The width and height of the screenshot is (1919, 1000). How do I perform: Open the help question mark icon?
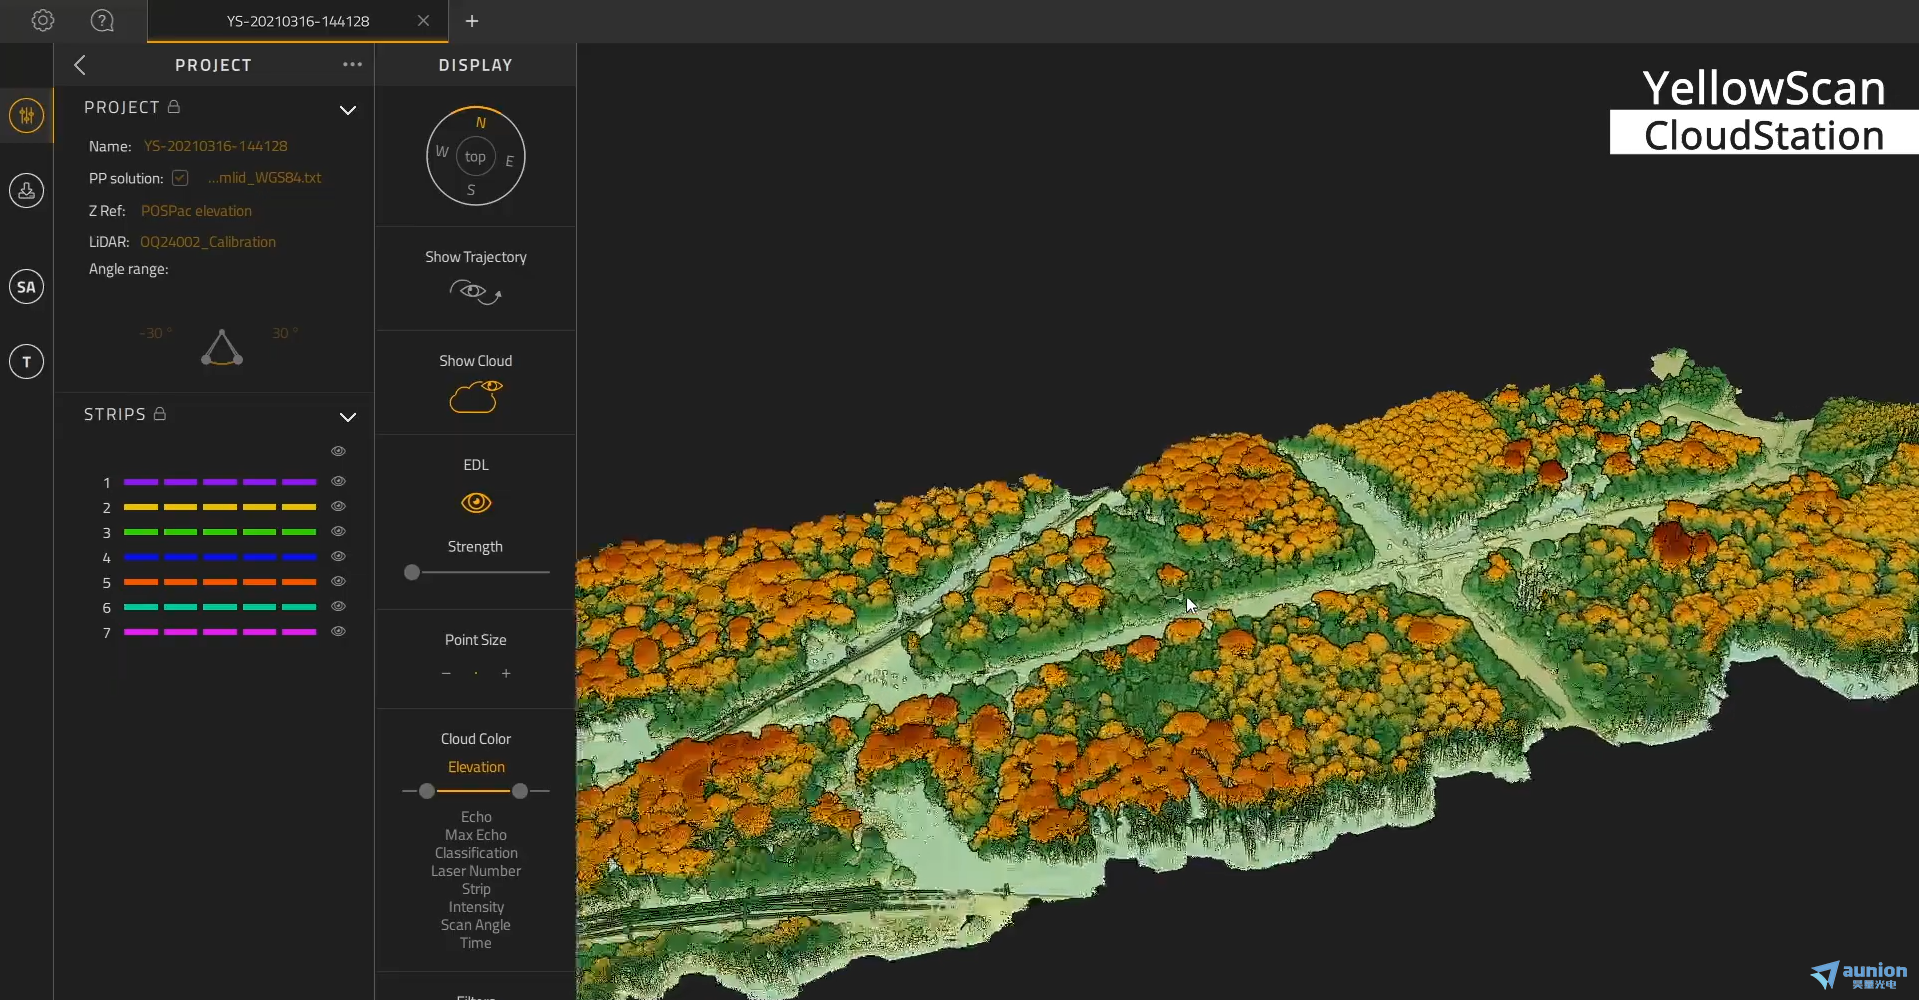pyautogui.click(x=102, y=20)
